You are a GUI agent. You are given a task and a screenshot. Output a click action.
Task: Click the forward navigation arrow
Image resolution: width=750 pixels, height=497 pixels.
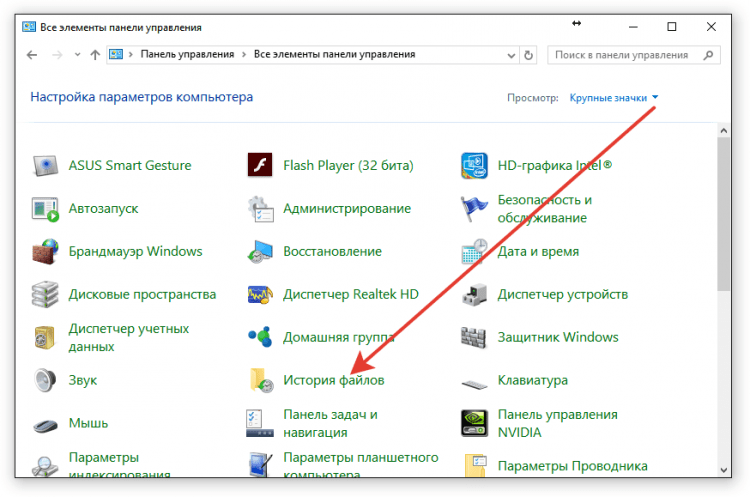point(57,55)
